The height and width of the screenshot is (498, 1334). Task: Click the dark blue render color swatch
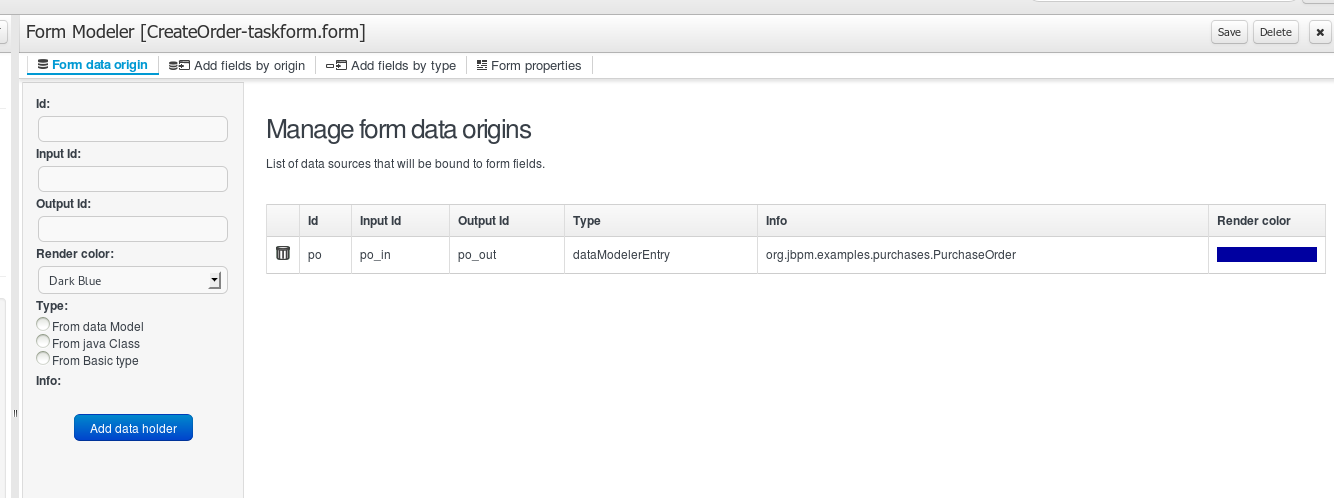coord(1266,254)
